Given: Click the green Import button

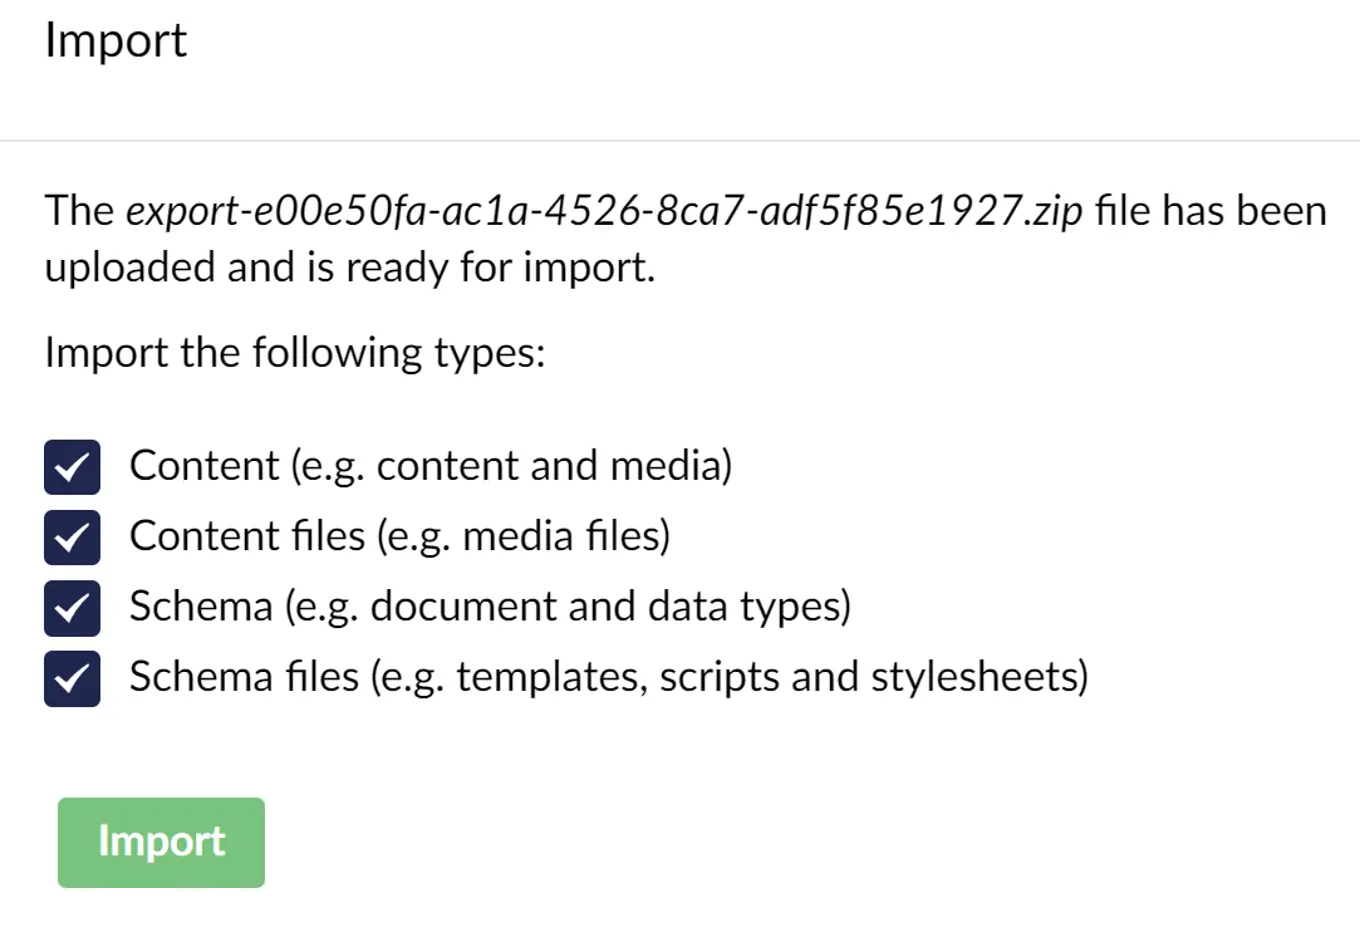Looking at the screenshot, I should point(161,842).
